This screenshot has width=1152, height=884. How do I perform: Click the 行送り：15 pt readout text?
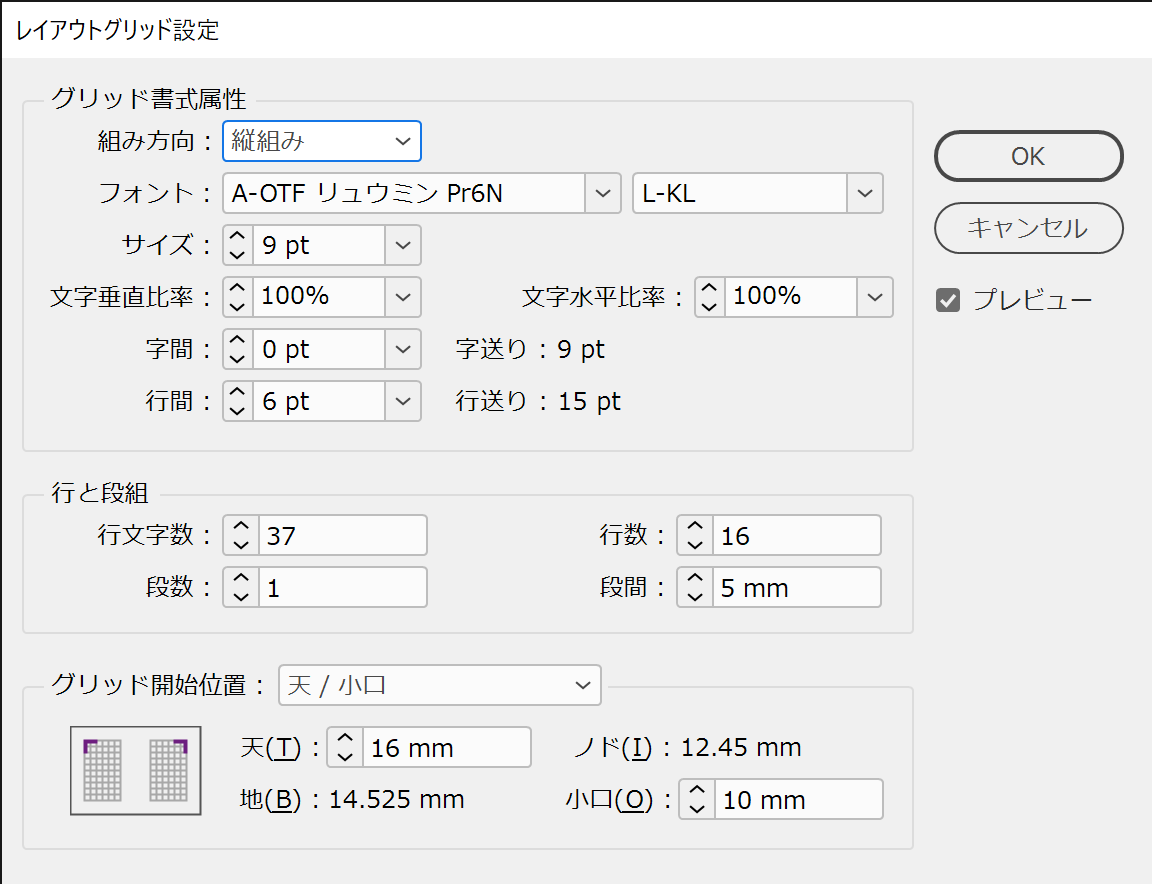(538, 401)
